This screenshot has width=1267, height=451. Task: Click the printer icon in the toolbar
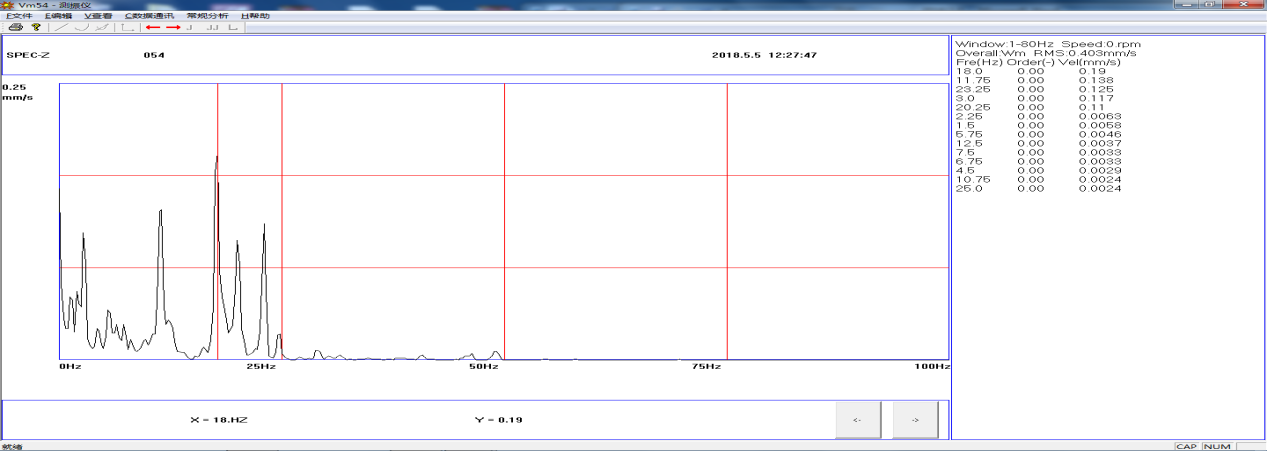16,27
